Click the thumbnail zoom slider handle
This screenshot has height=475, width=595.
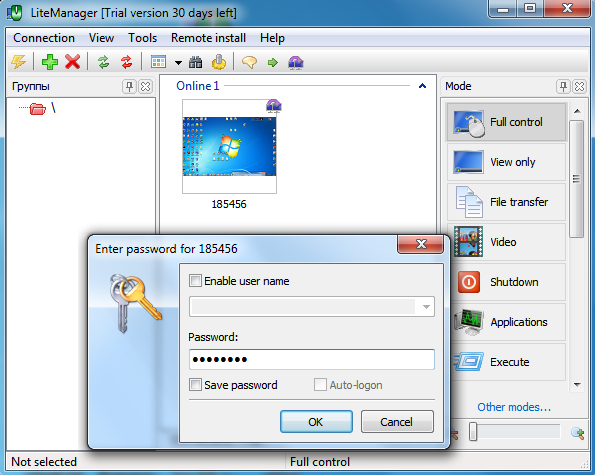(x=473, y=432)
